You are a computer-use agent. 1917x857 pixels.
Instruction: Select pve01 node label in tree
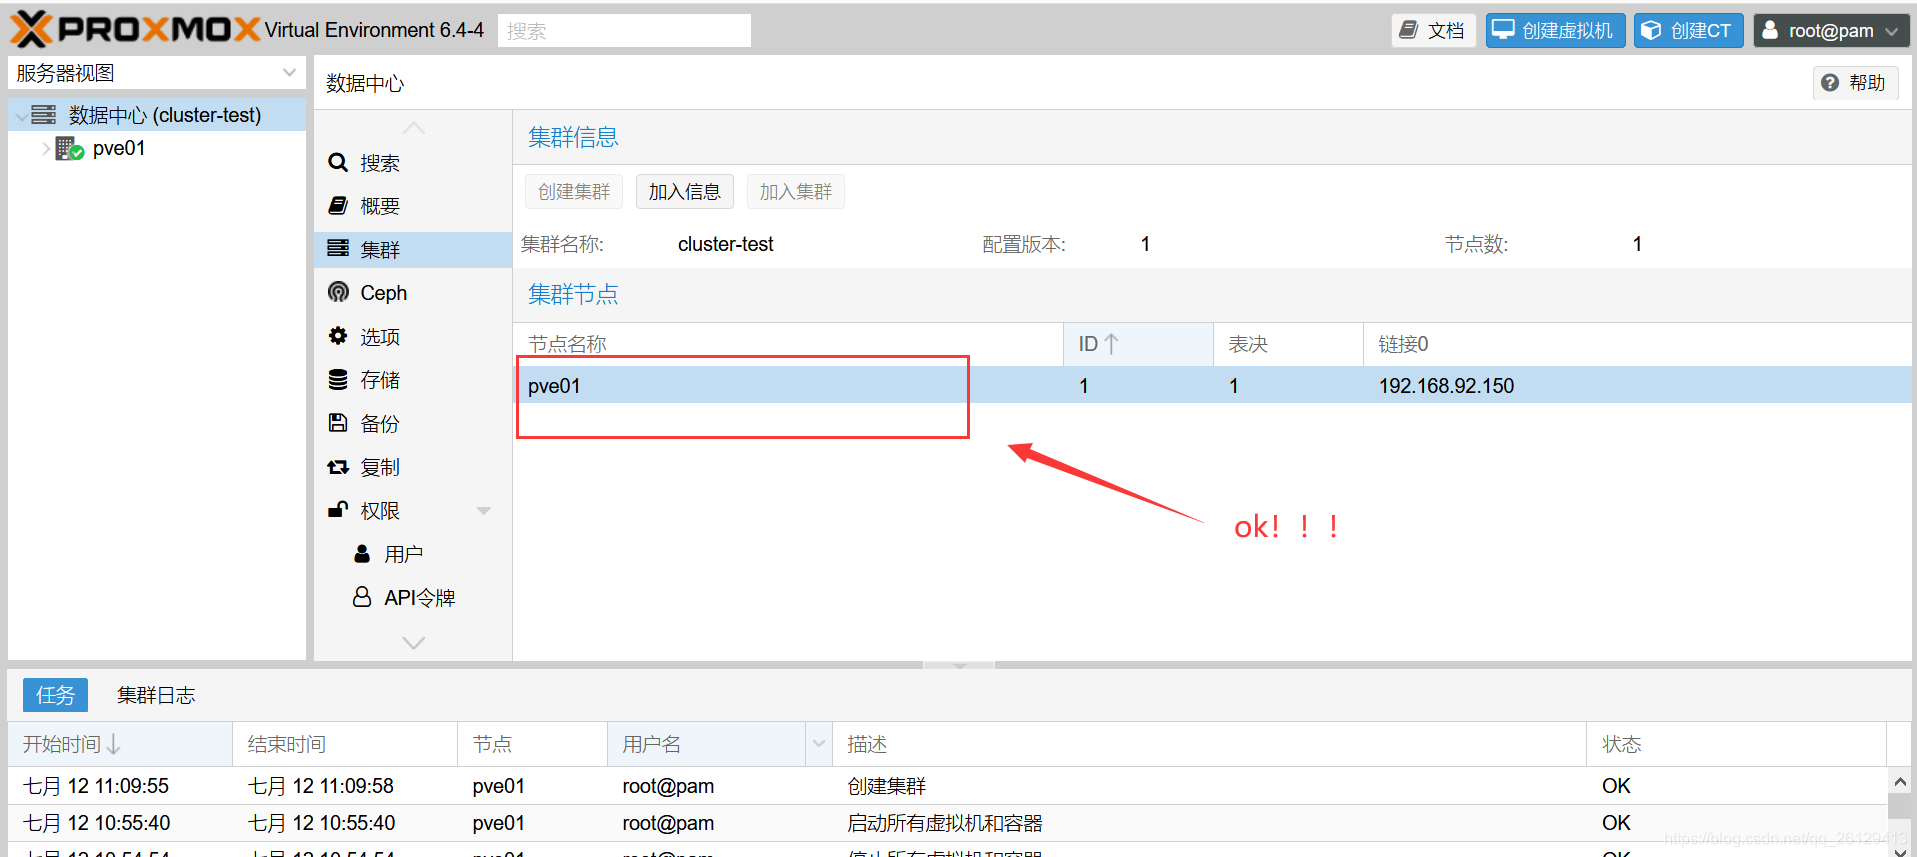tap(119, 148)
